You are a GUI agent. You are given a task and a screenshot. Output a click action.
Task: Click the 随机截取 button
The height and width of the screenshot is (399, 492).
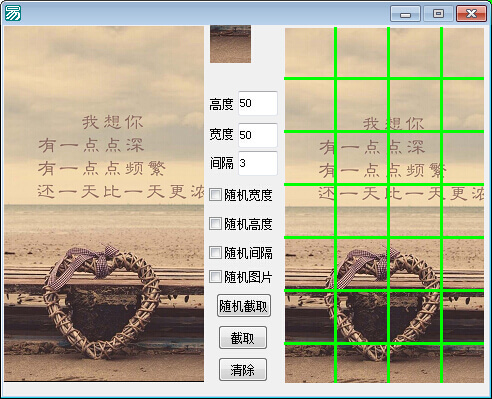(x=244, y=306)
